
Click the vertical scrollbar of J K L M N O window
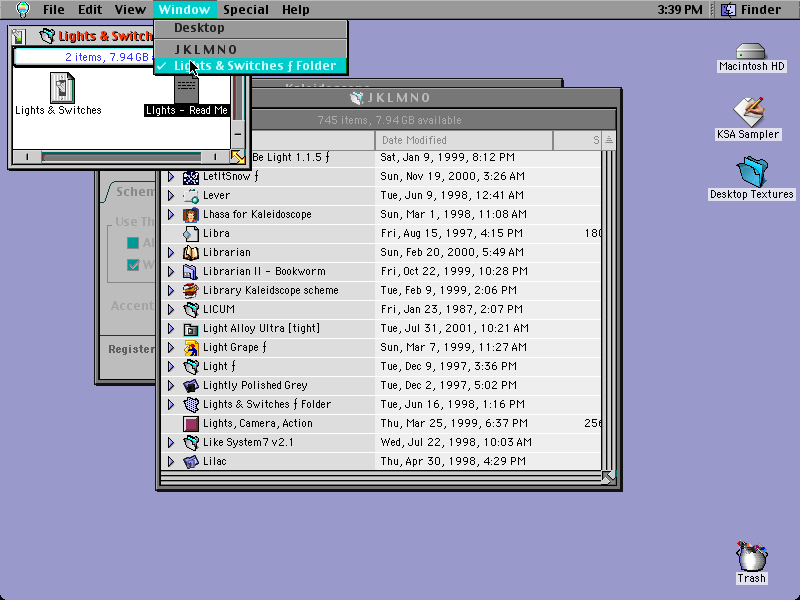609,311
